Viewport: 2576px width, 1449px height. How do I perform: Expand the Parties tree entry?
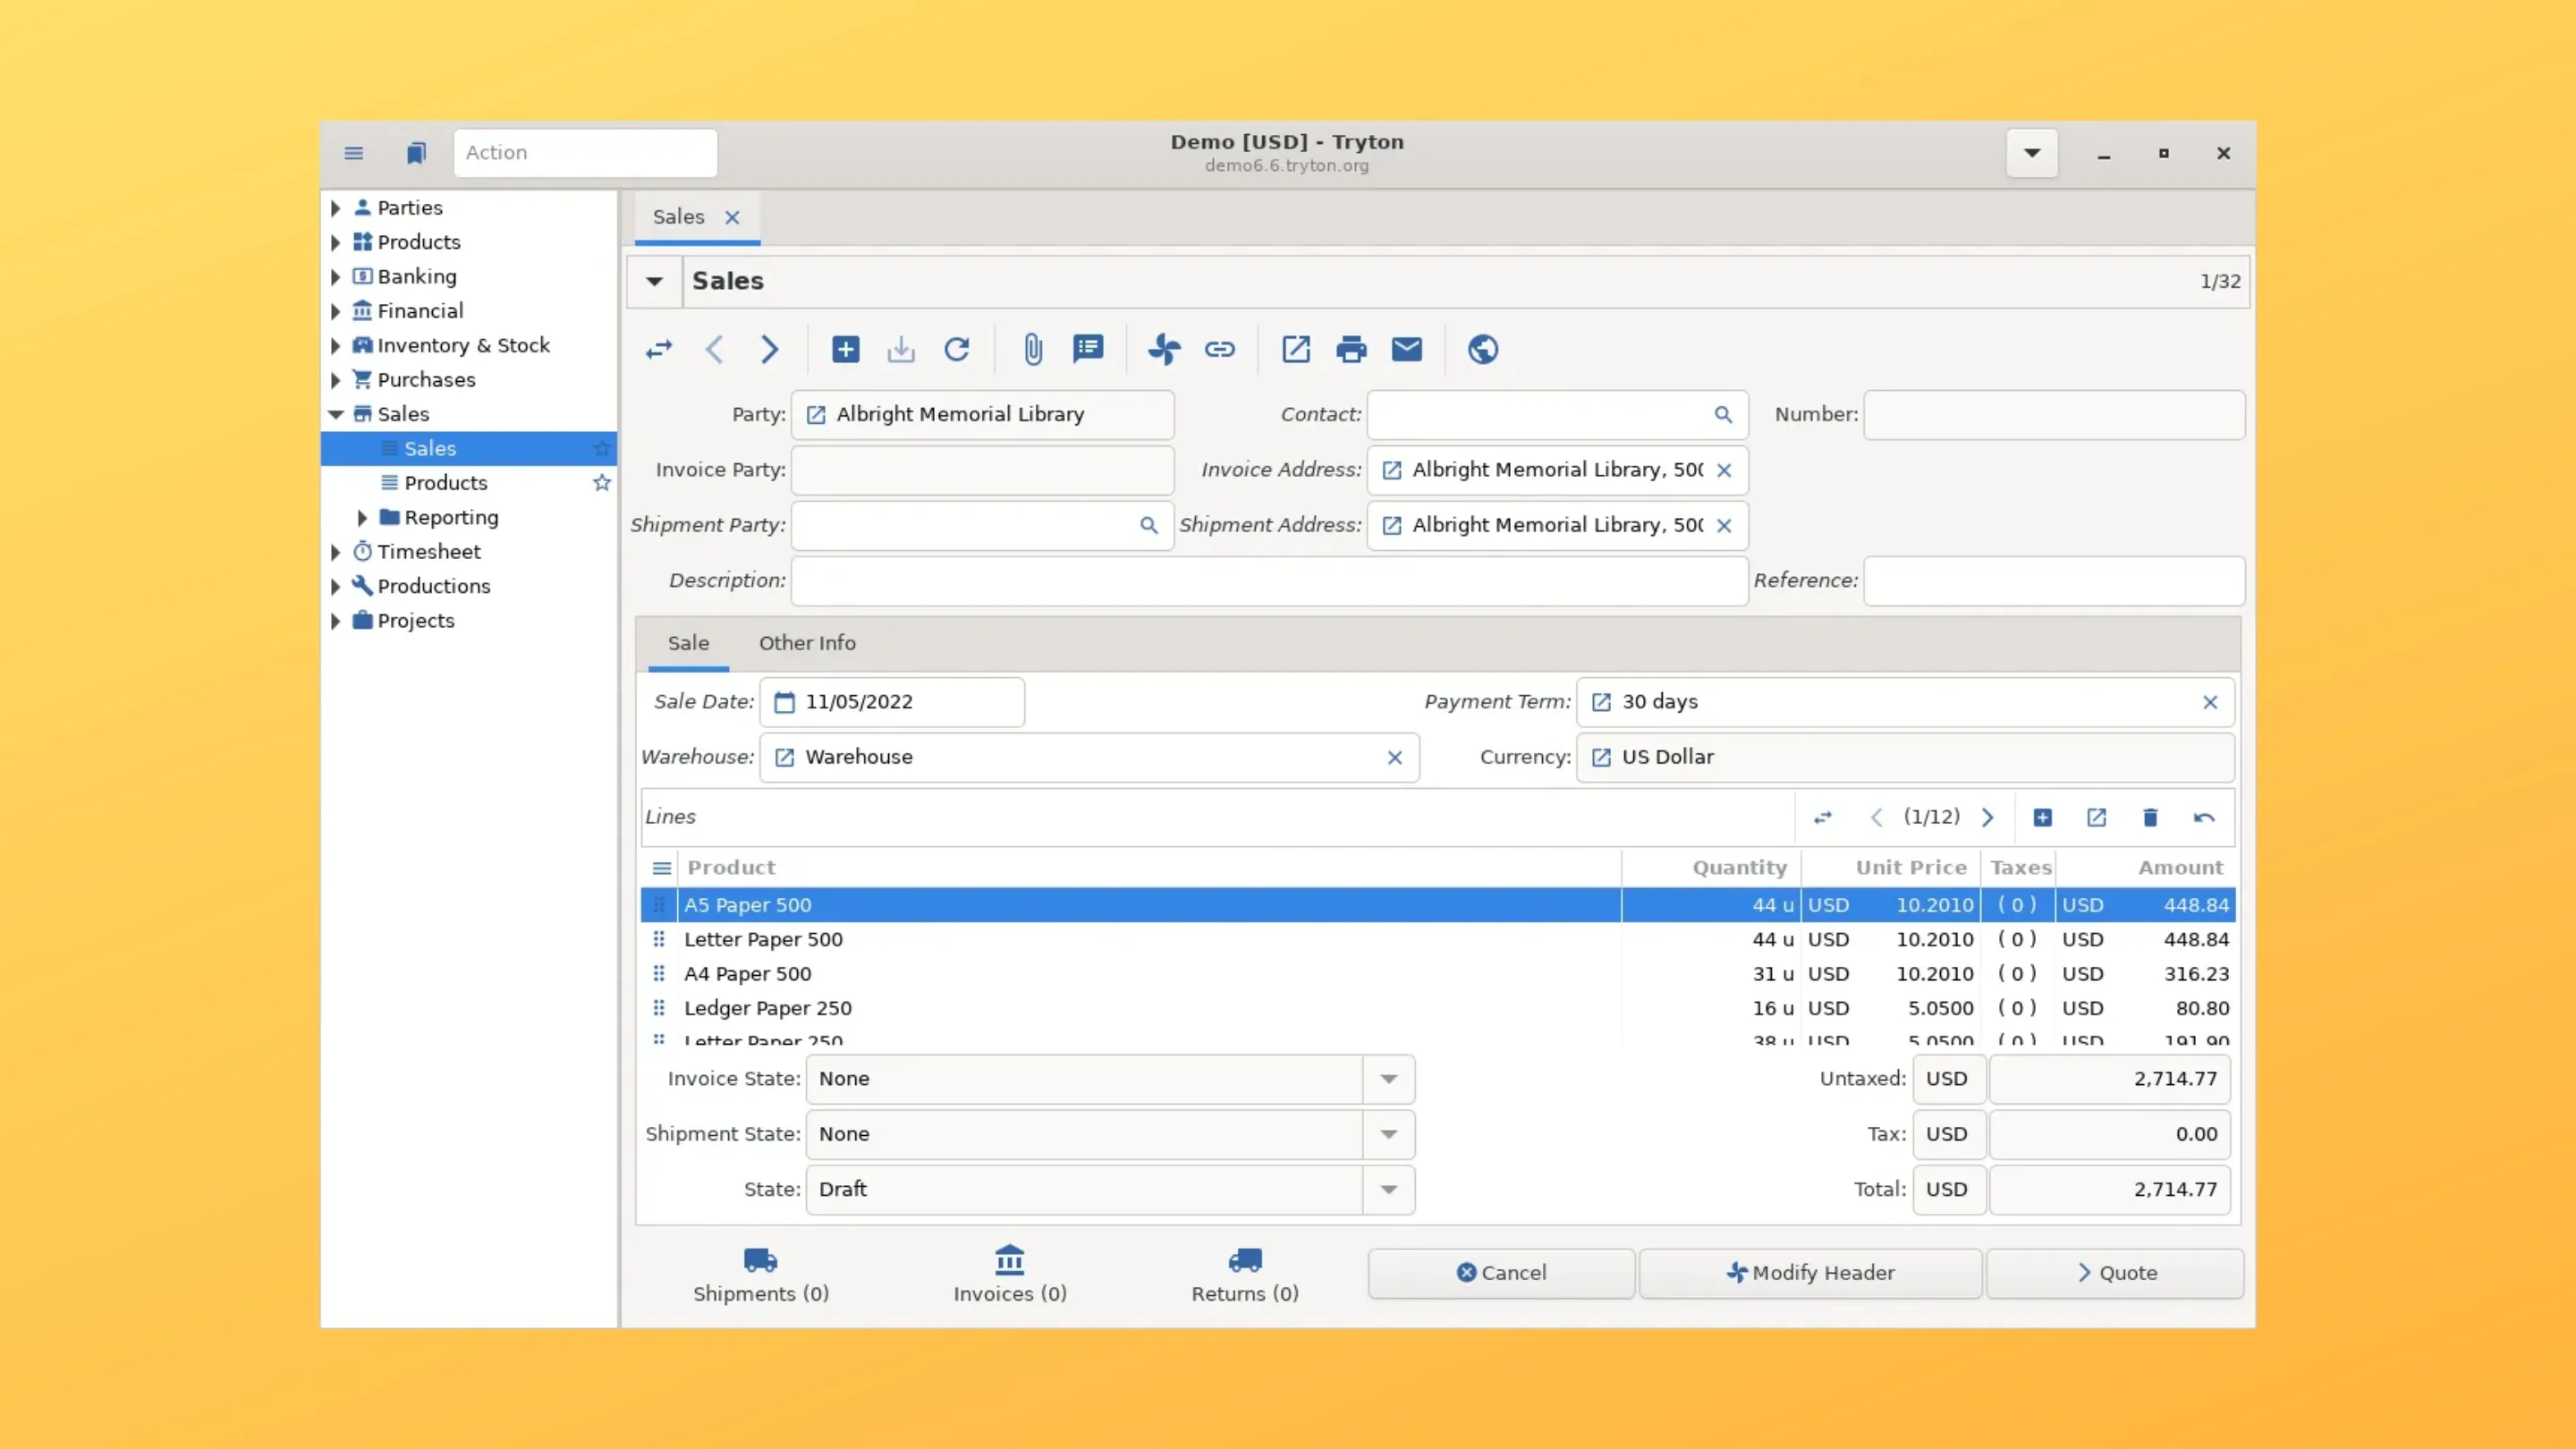click(x=335, y=207)
